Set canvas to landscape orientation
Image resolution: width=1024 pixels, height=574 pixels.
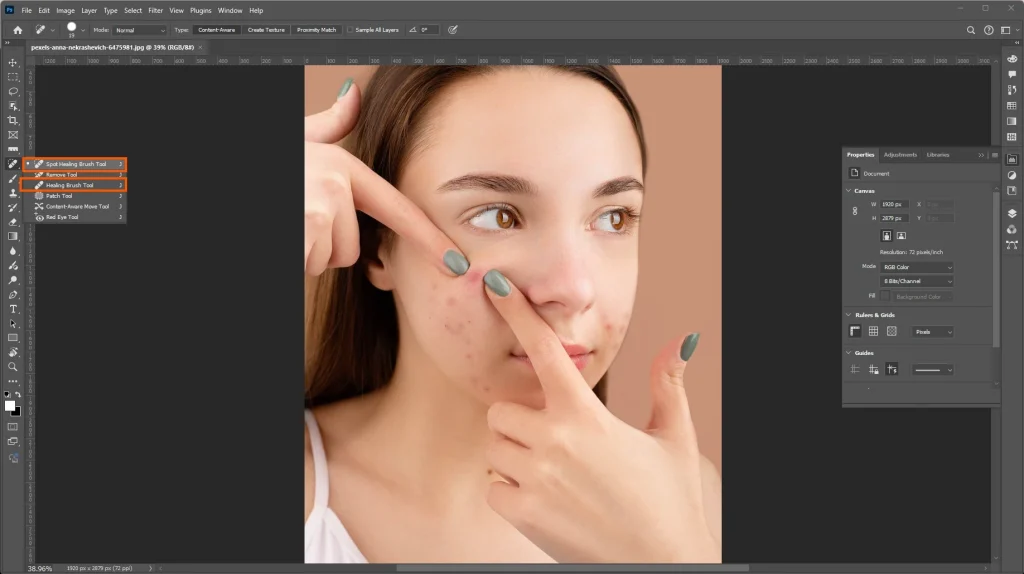coord(901,236)
